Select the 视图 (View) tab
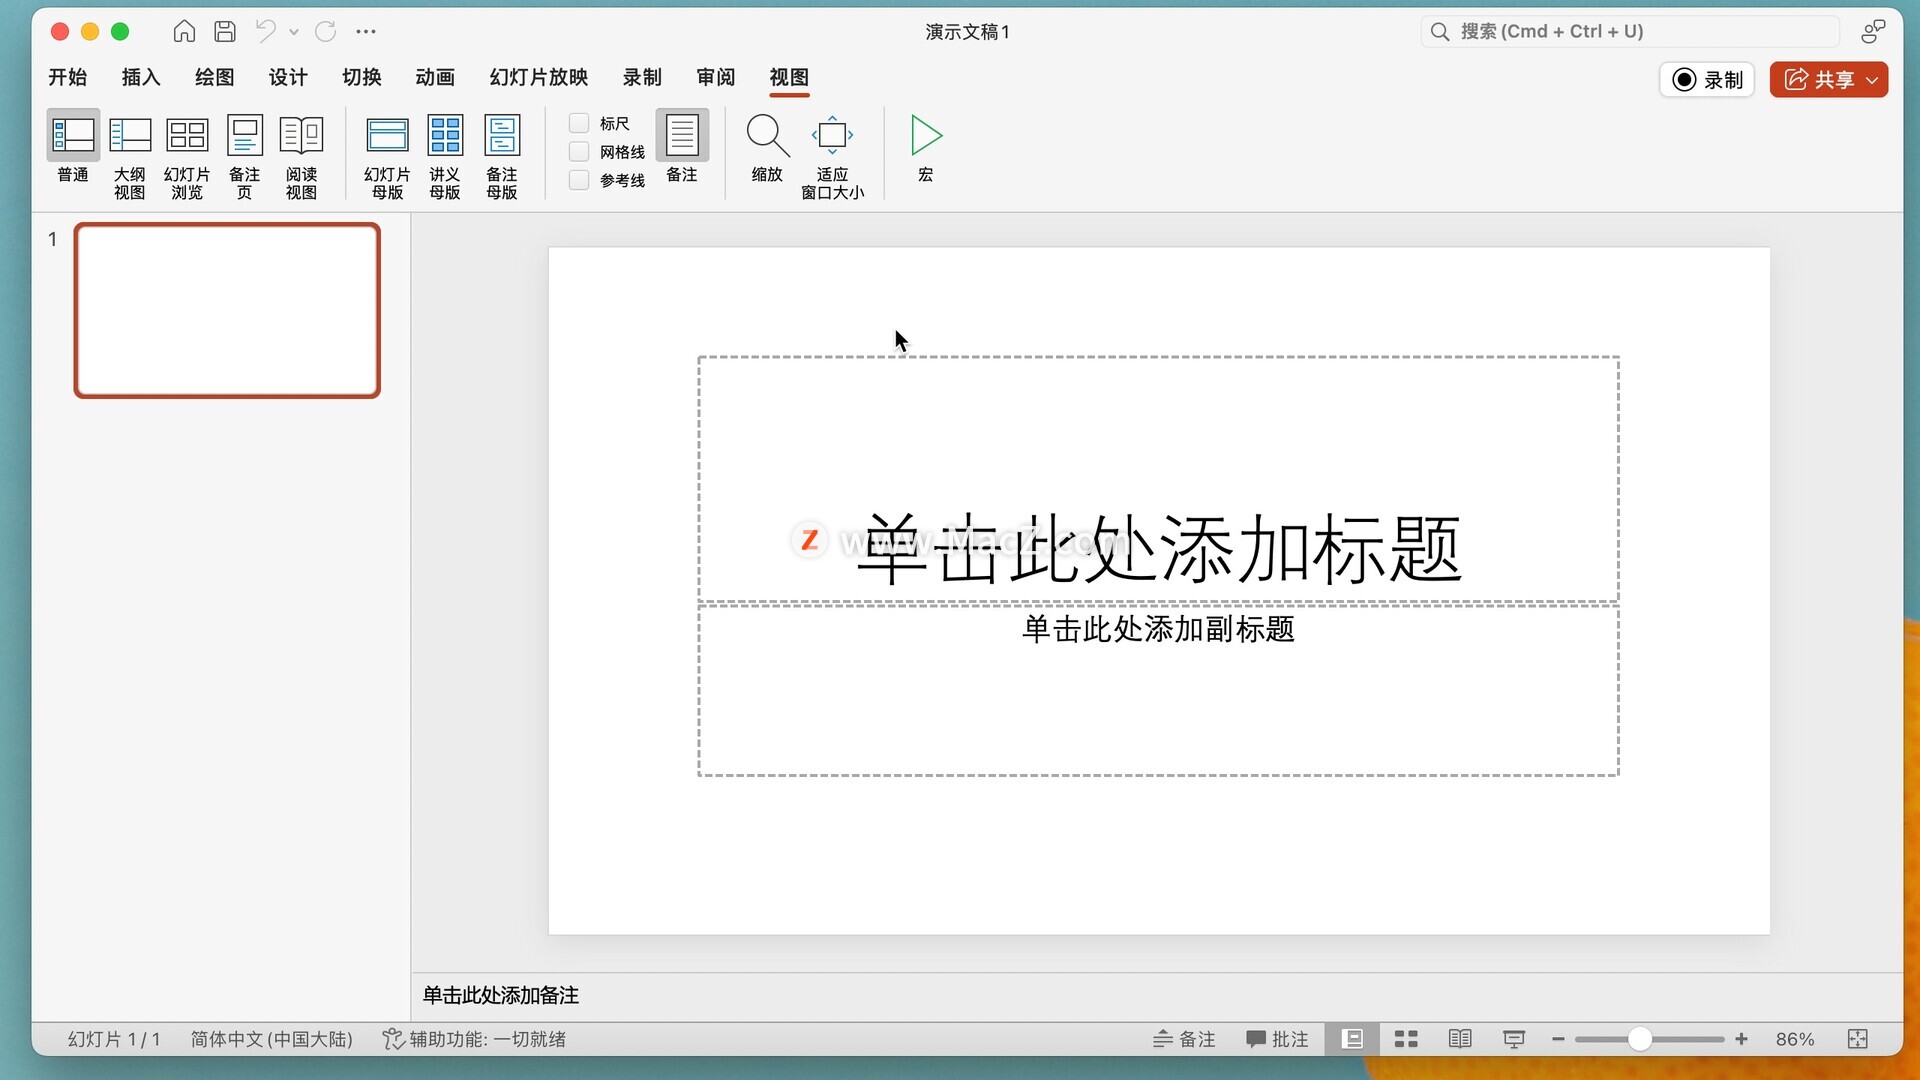1920x1080 pixels. tap(789, 77)
